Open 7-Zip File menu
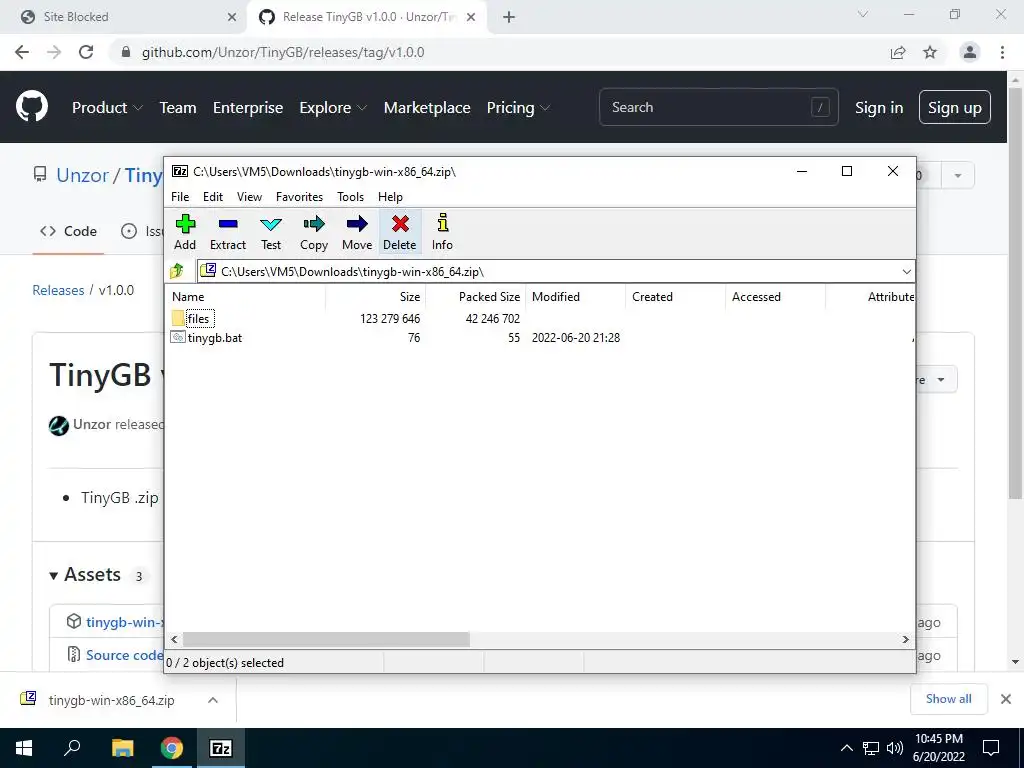The width and height of the screenshot is (1024, 768). click(180, 197)
